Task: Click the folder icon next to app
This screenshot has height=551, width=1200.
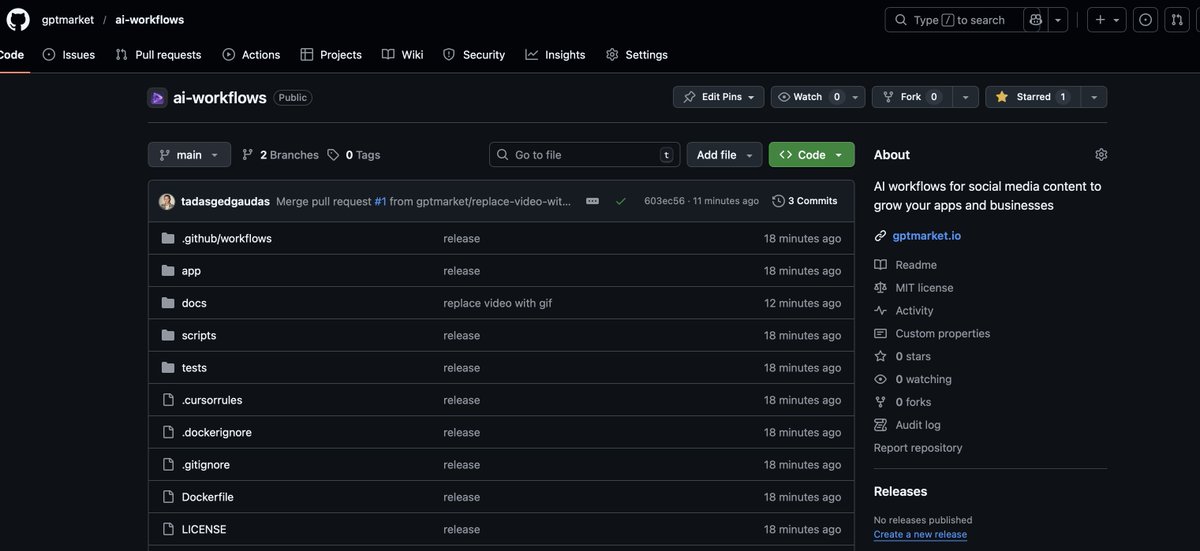Action: point(168,271)
